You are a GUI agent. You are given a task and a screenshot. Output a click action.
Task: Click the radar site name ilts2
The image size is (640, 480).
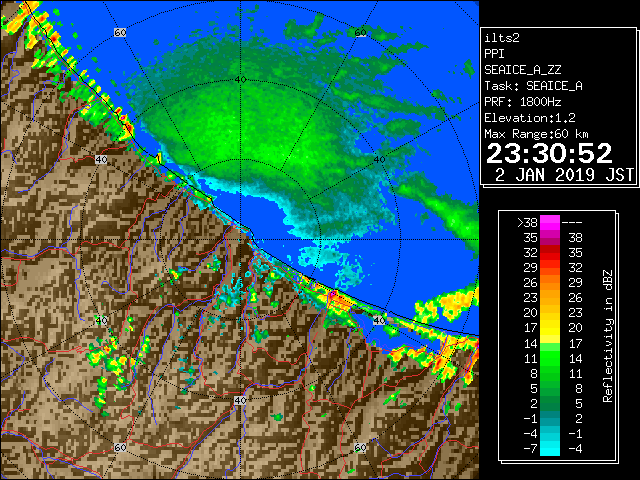coord(502,38)
